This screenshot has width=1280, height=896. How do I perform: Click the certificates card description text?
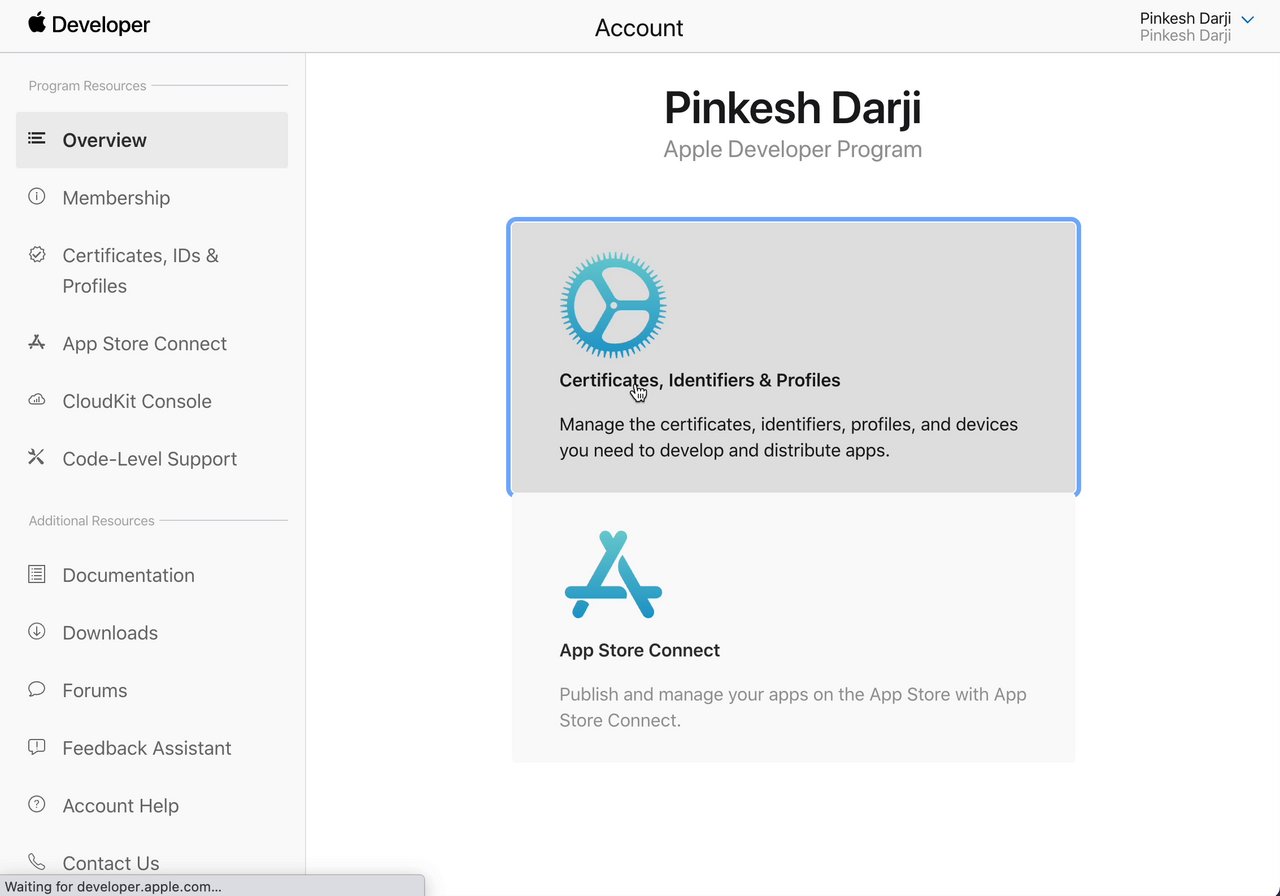click(789, 437)
